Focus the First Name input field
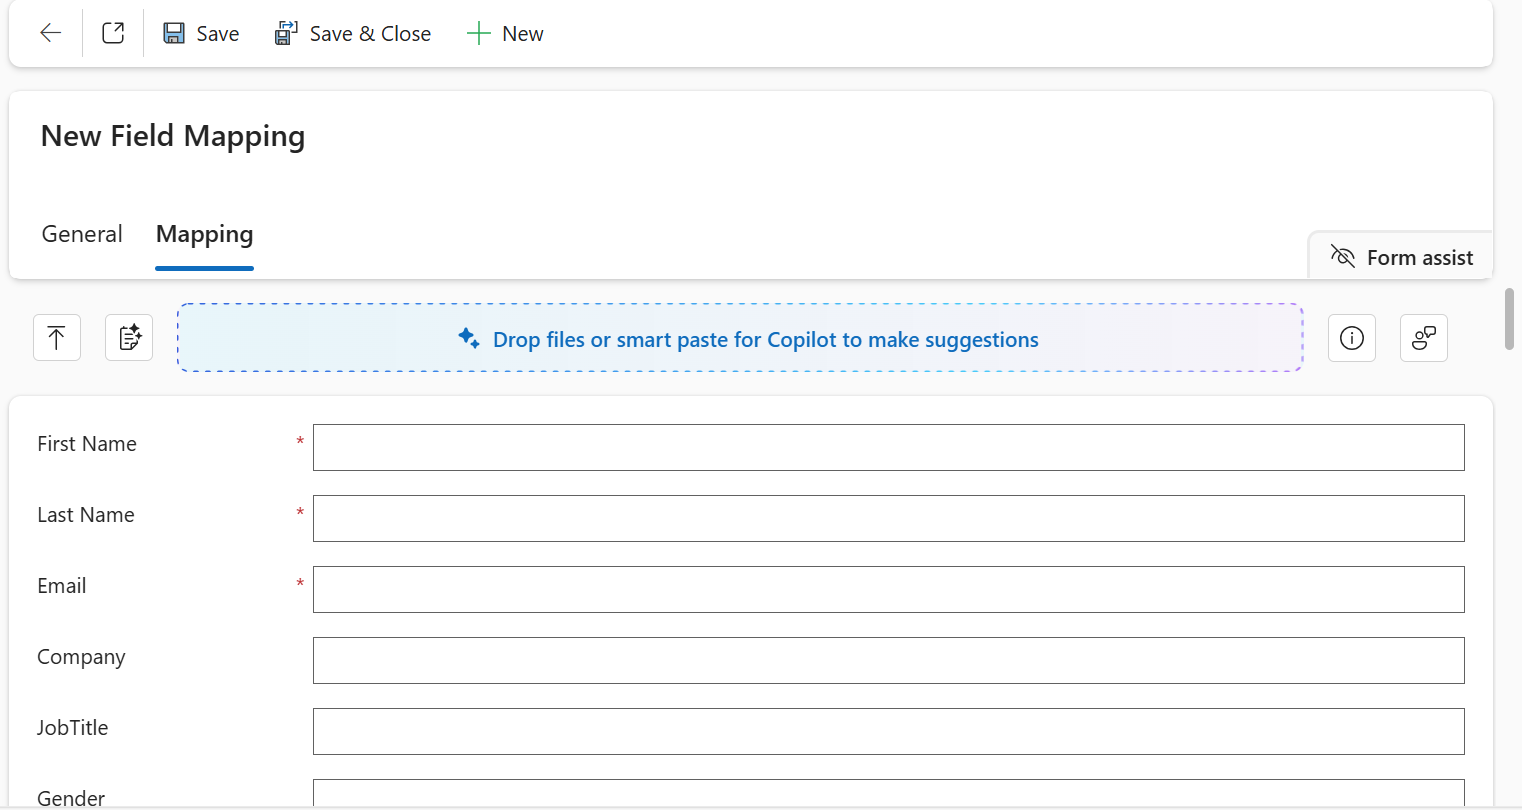The image size is (1522, 810). pyautogui.click(x=888, y=447)
